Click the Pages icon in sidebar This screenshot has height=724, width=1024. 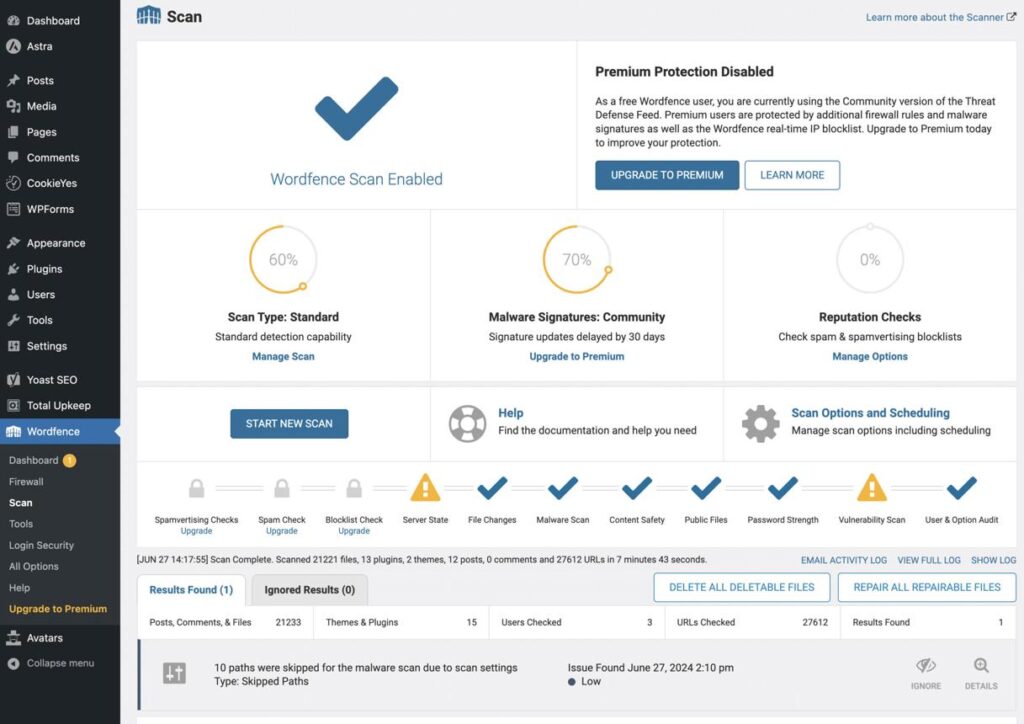pos(13,132)
